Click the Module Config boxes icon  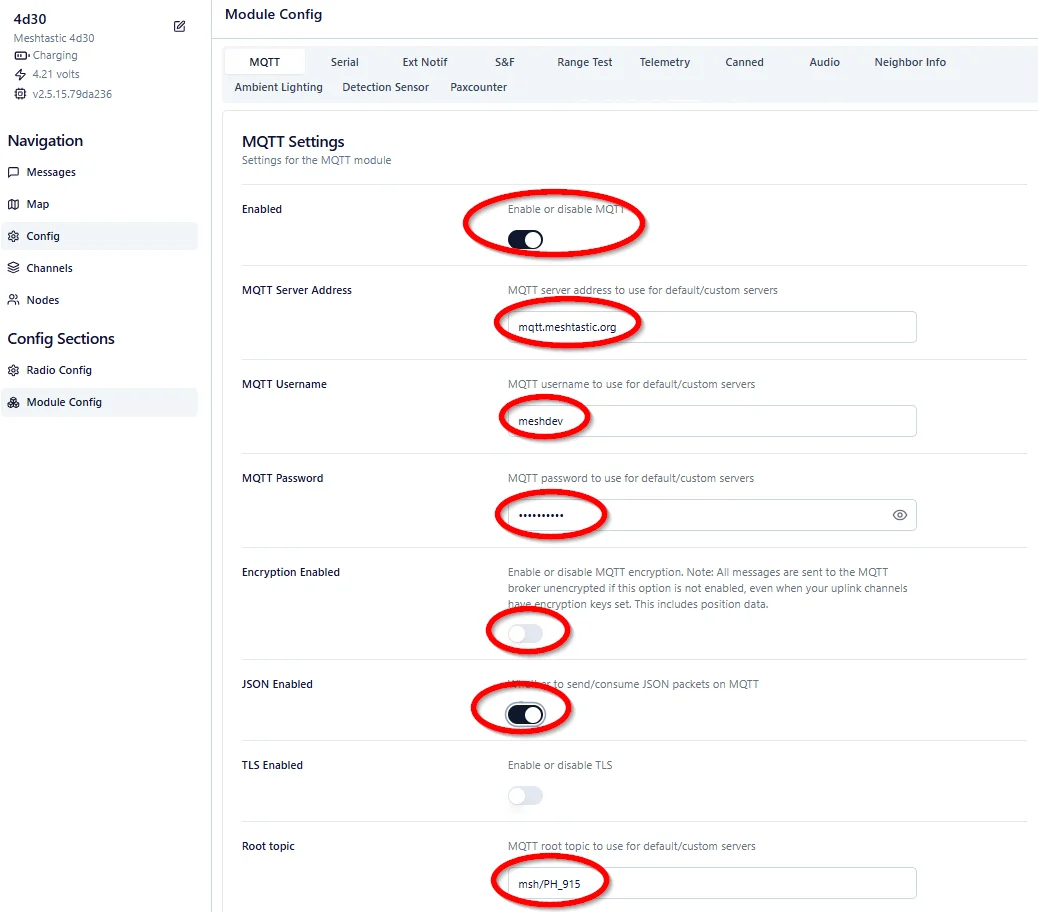click(13, 402)
